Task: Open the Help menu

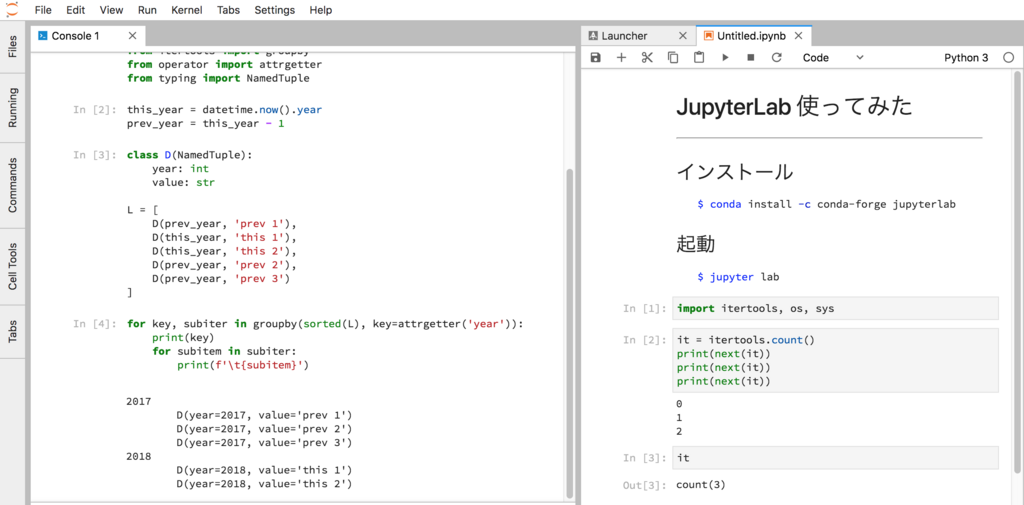Action: pyautogui.click(x=321, y=10)
